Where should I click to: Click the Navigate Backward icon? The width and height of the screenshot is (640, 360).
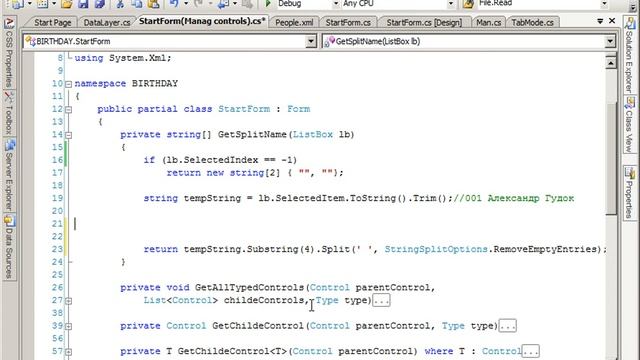tap(223, 4)
